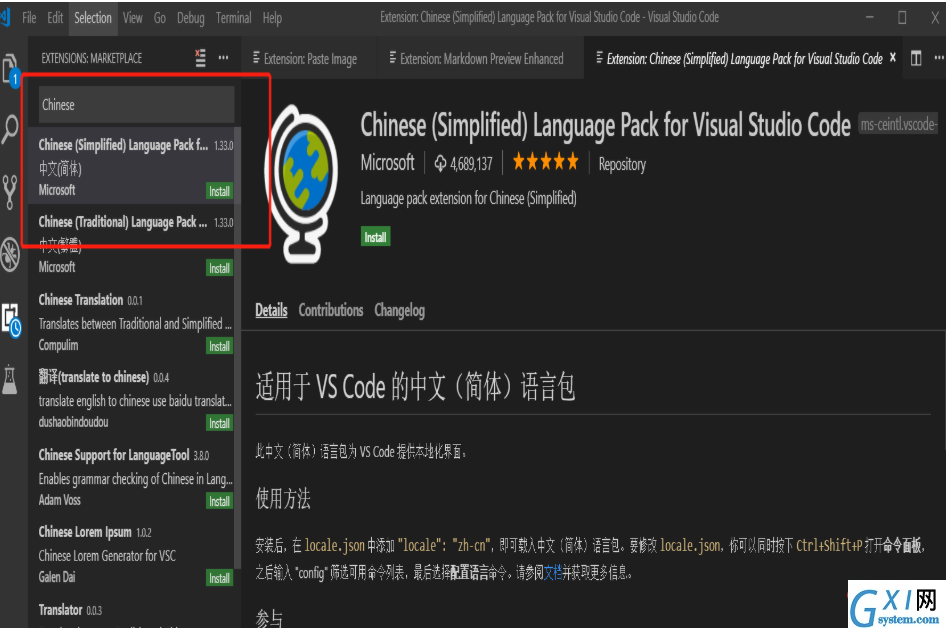Install the Chinese Translation extension
946x628 pixels.
click(219, 346)
